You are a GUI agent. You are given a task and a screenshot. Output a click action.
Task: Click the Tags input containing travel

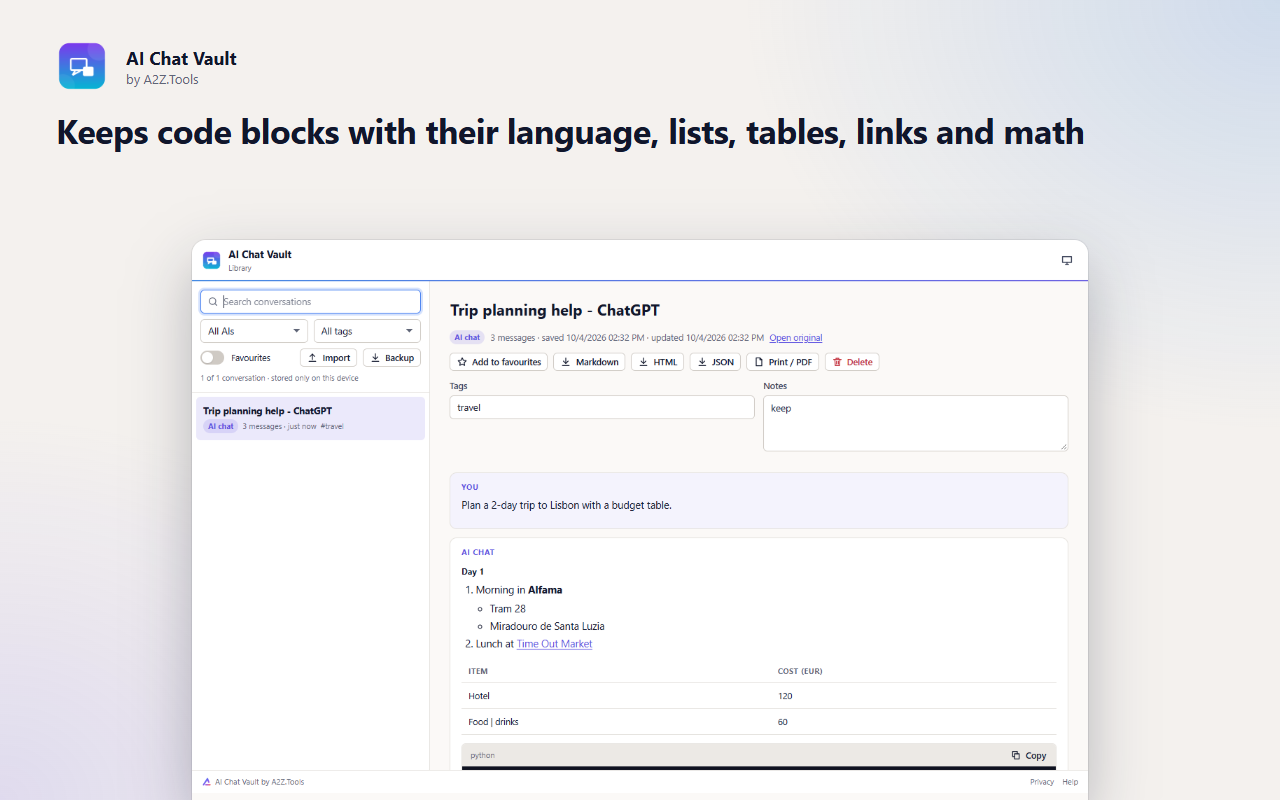click(602, 407)
